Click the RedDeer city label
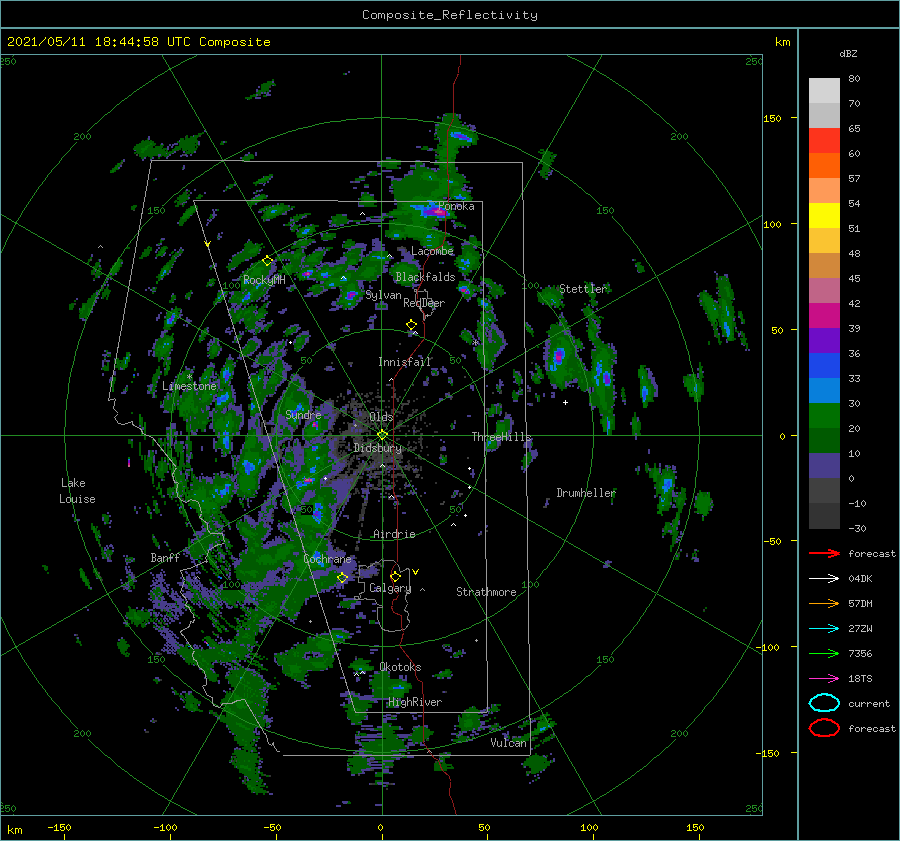This screenshot has height=841, width=900. click(424, 303)
